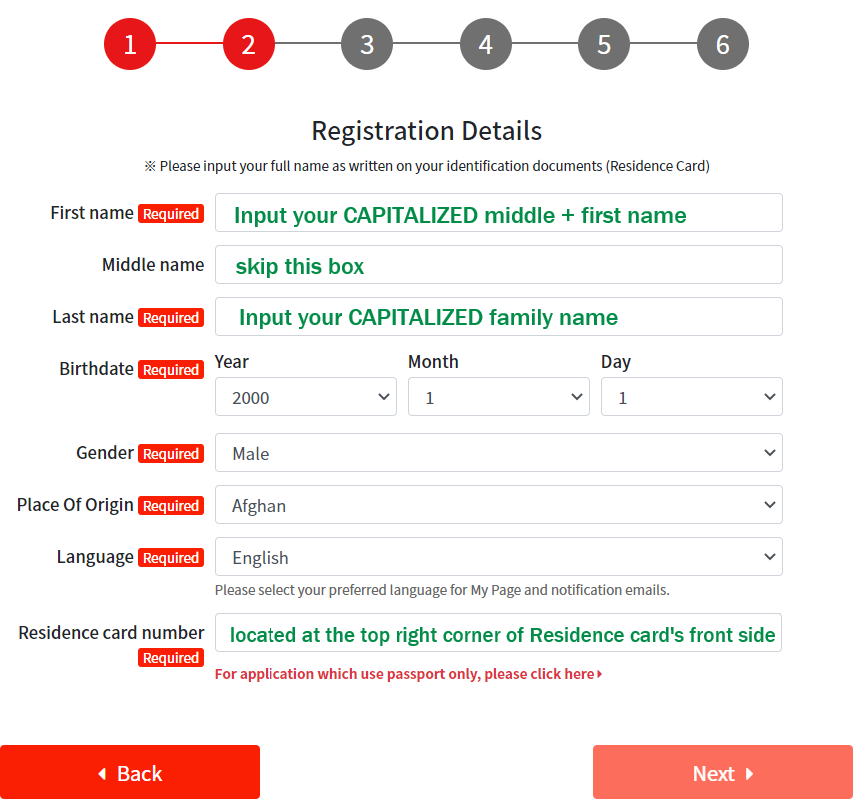Jump to step 3 circle
Viewport: 860px width, 807px height.
click(367, 44)
